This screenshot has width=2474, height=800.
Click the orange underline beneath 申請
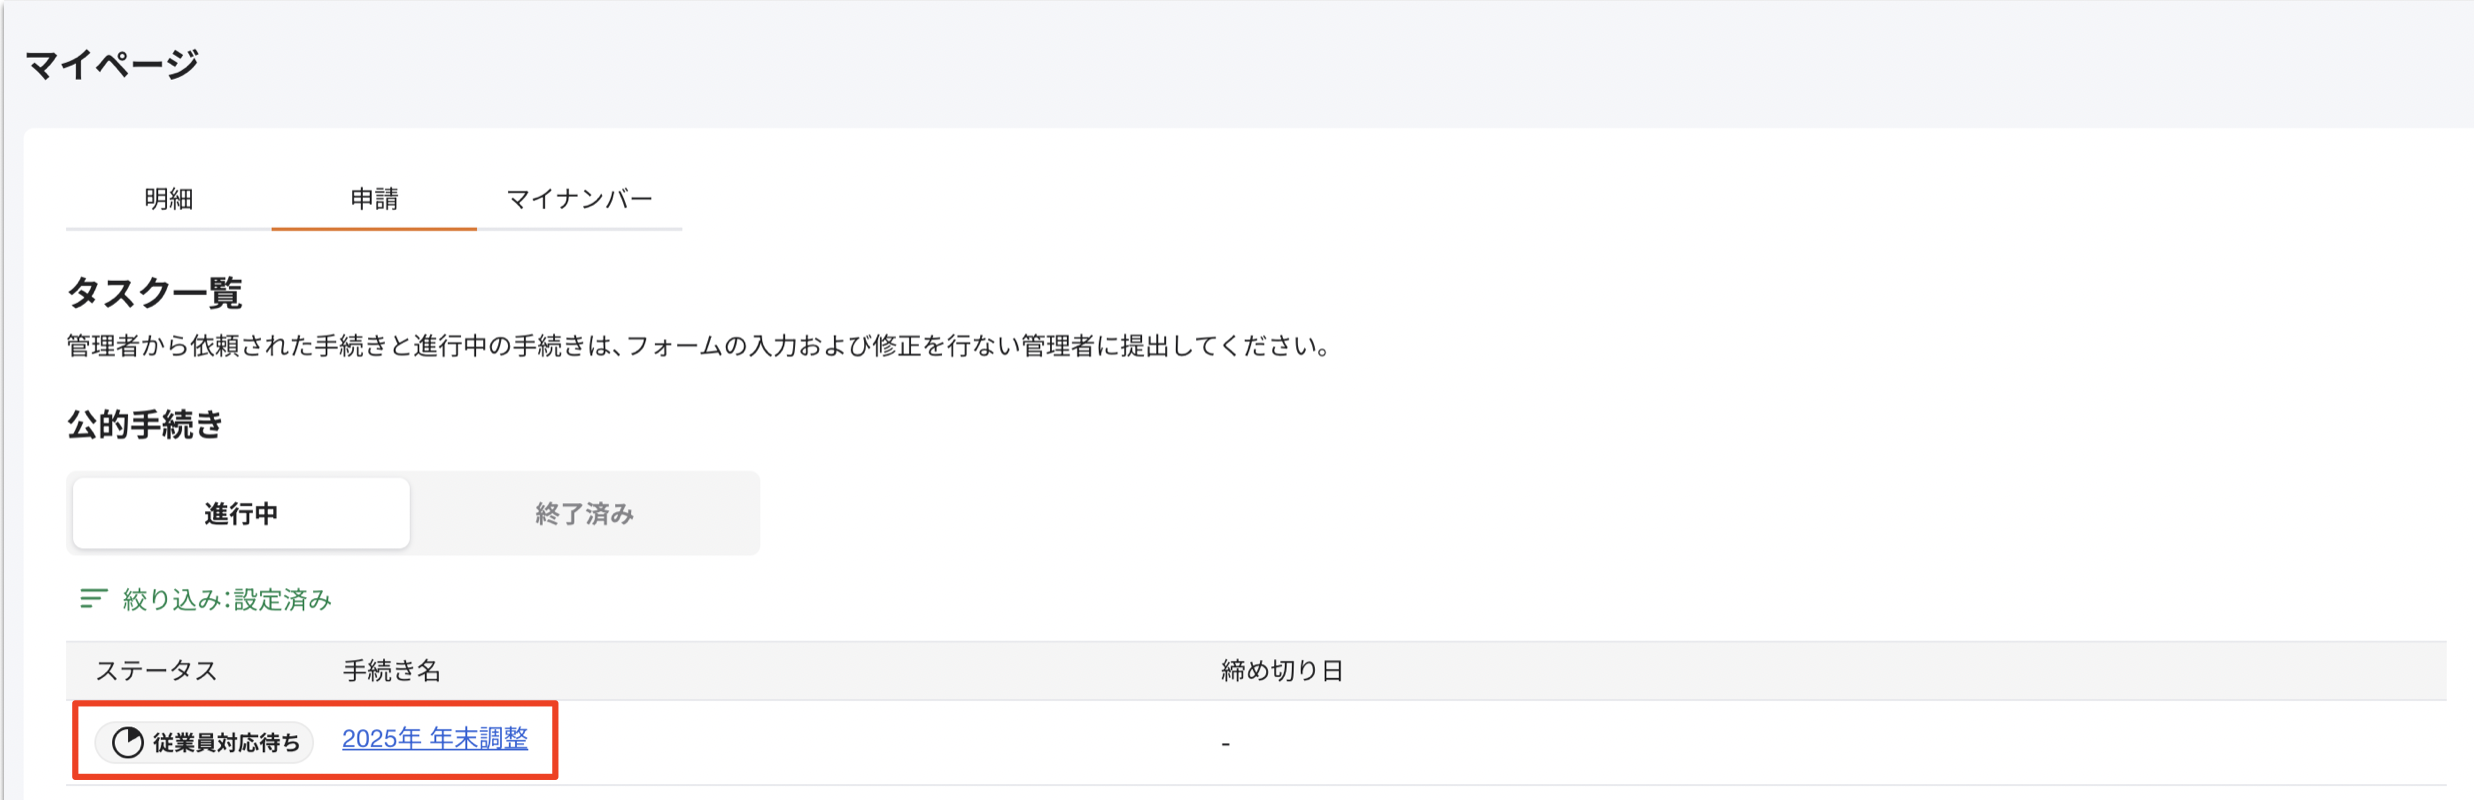(374, 229)
